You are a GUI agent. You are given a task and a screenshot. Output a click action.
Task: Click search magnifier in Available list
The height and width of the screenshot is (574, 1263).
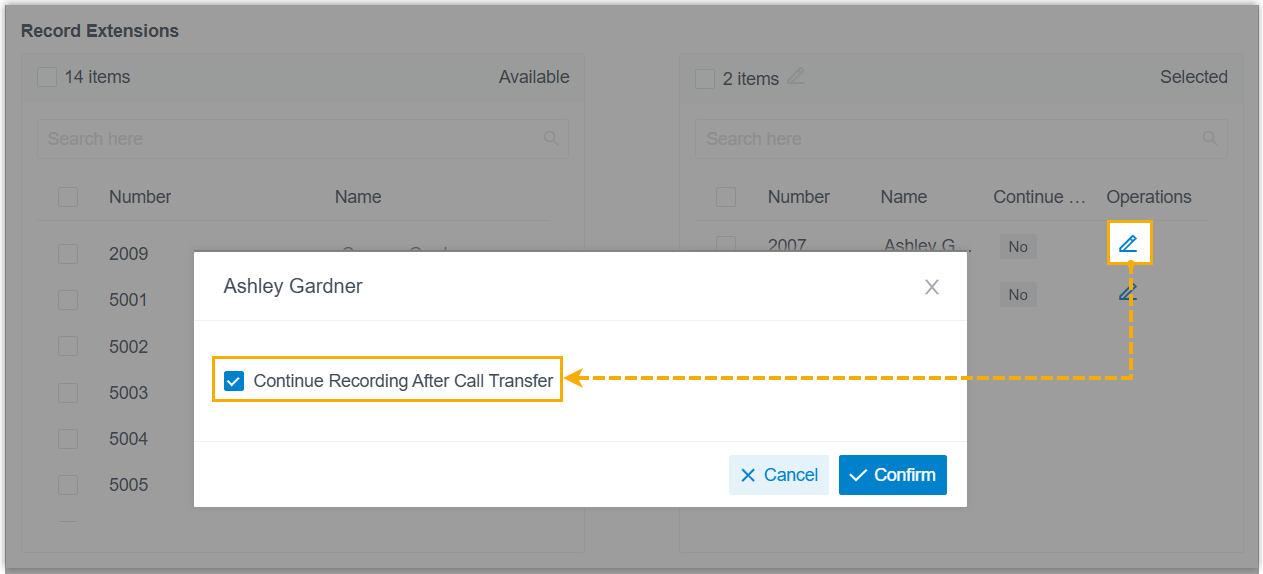551,139
